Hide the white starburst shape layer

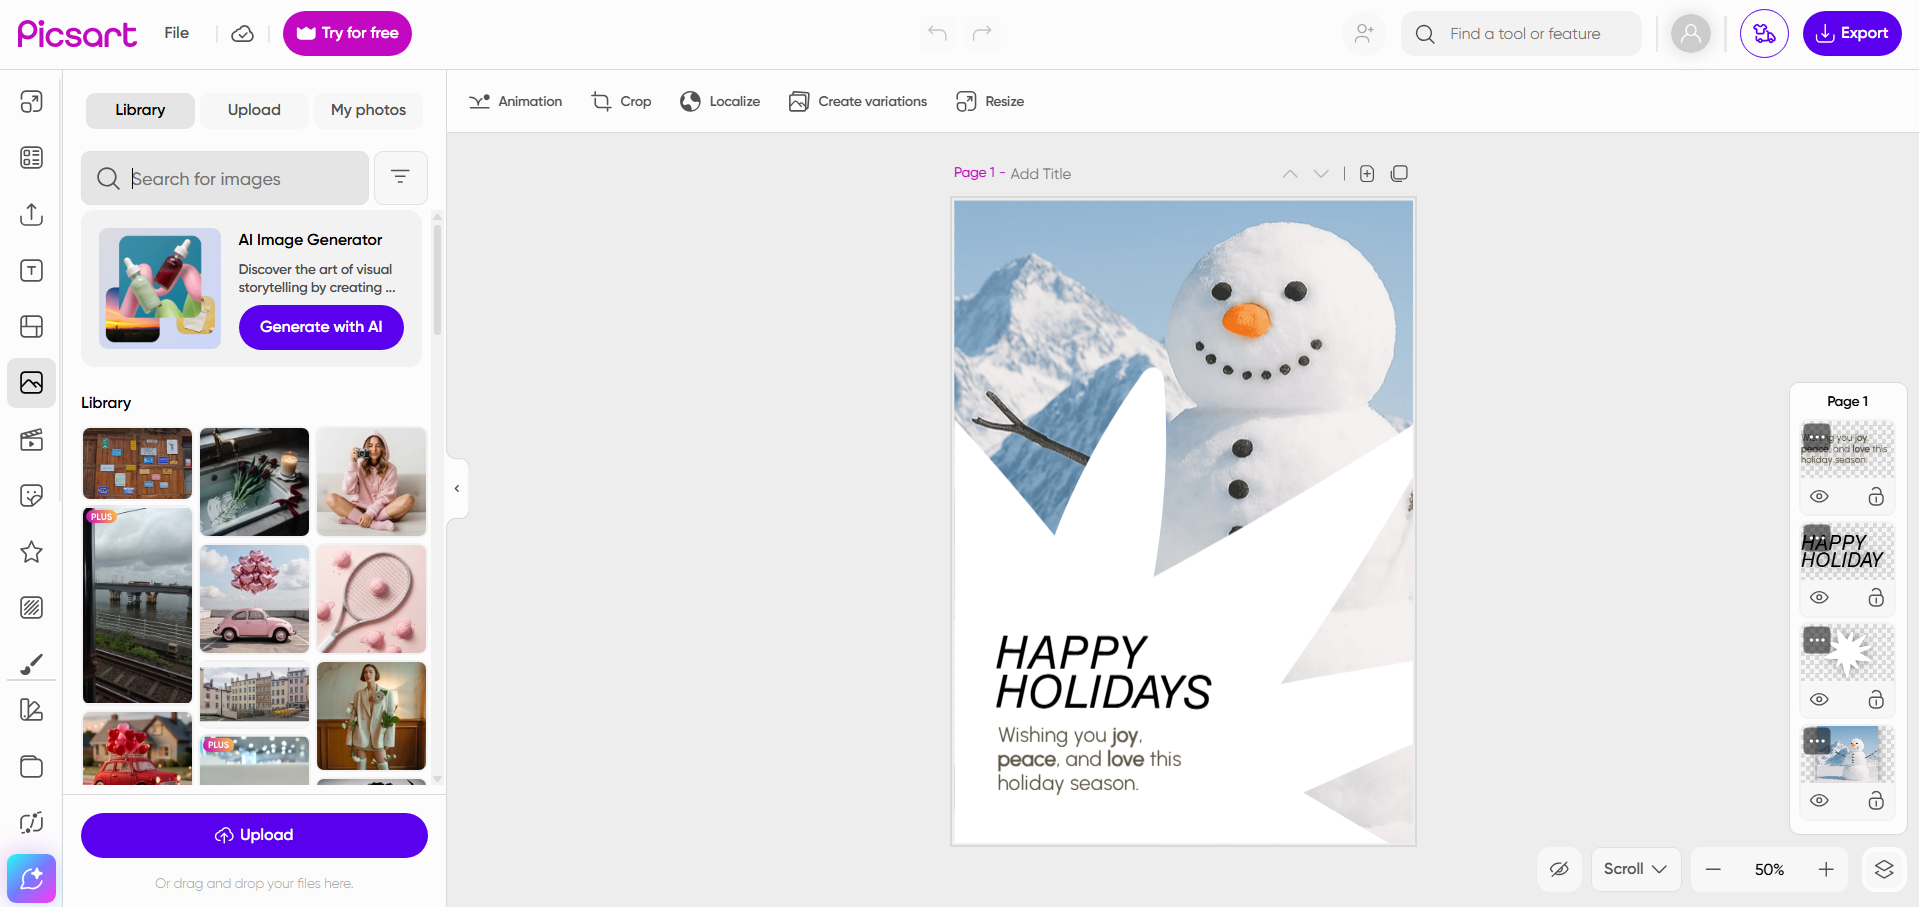[1819, 700]
